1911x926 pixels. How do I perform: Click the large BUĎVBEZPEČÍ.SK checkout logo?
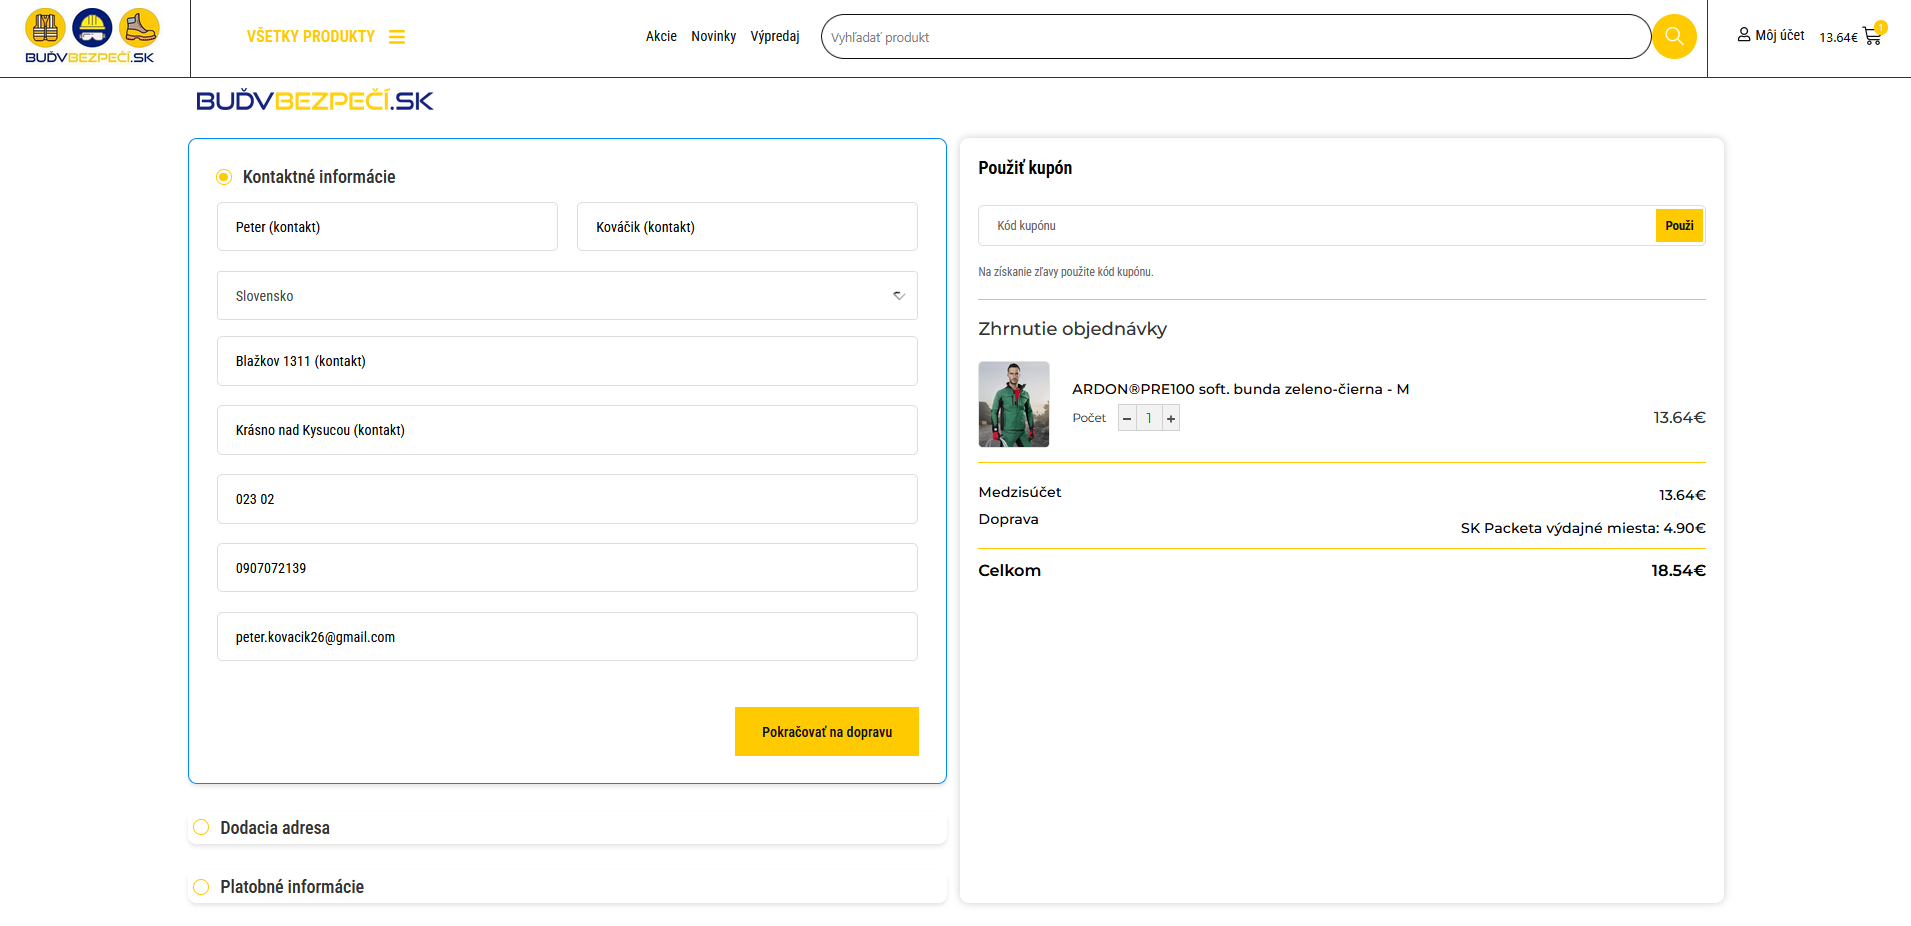click(315, 101)
